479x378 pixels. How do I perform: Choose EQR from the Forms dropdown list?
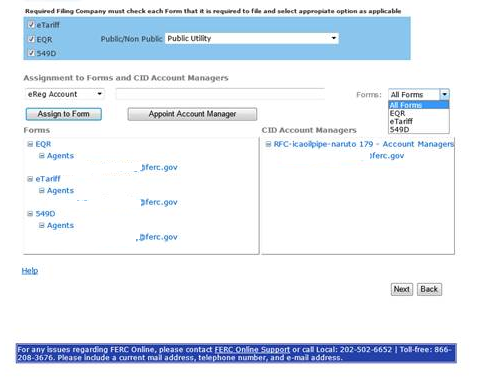(419, 113)
